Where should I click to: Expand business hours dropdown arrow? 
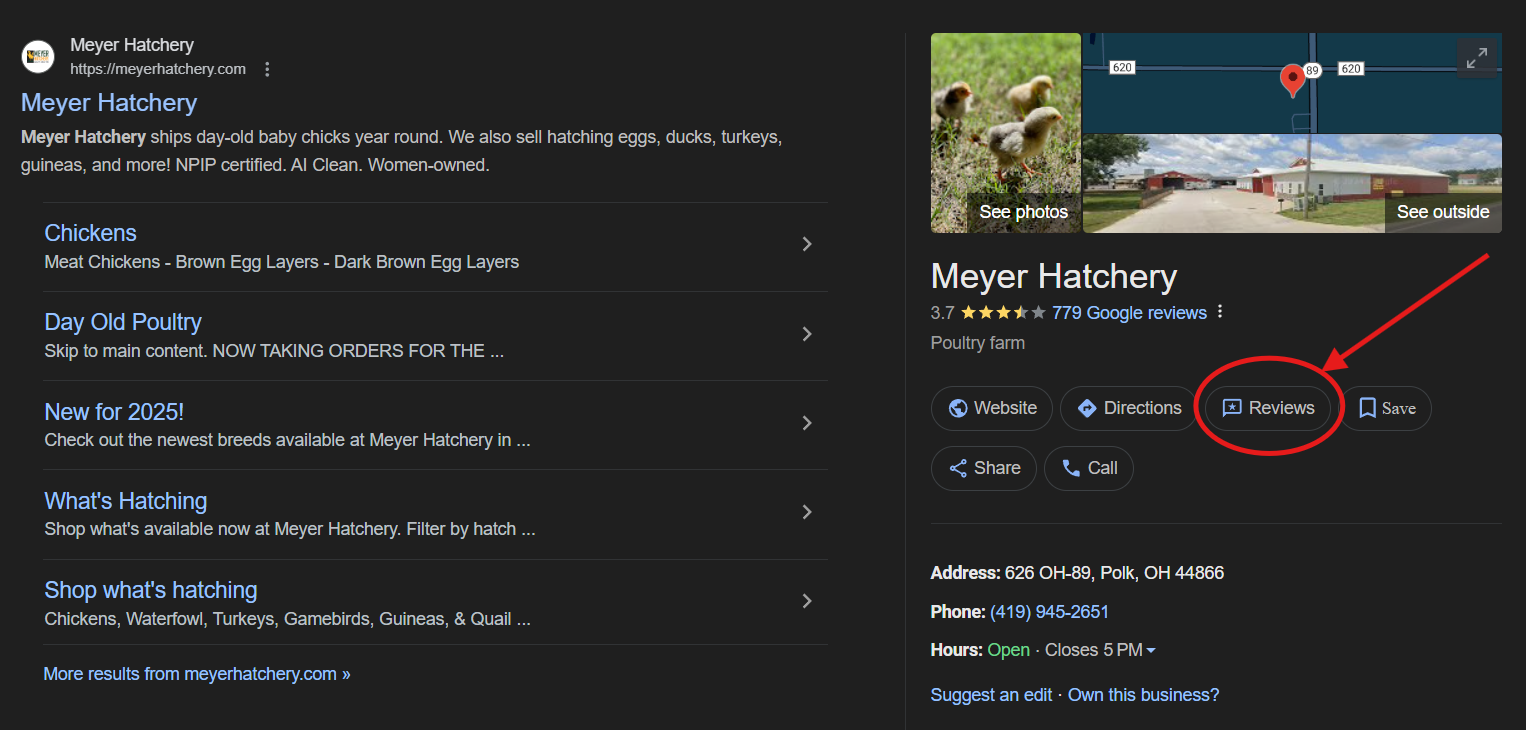pyautogui.click(x=1151, y=651)
